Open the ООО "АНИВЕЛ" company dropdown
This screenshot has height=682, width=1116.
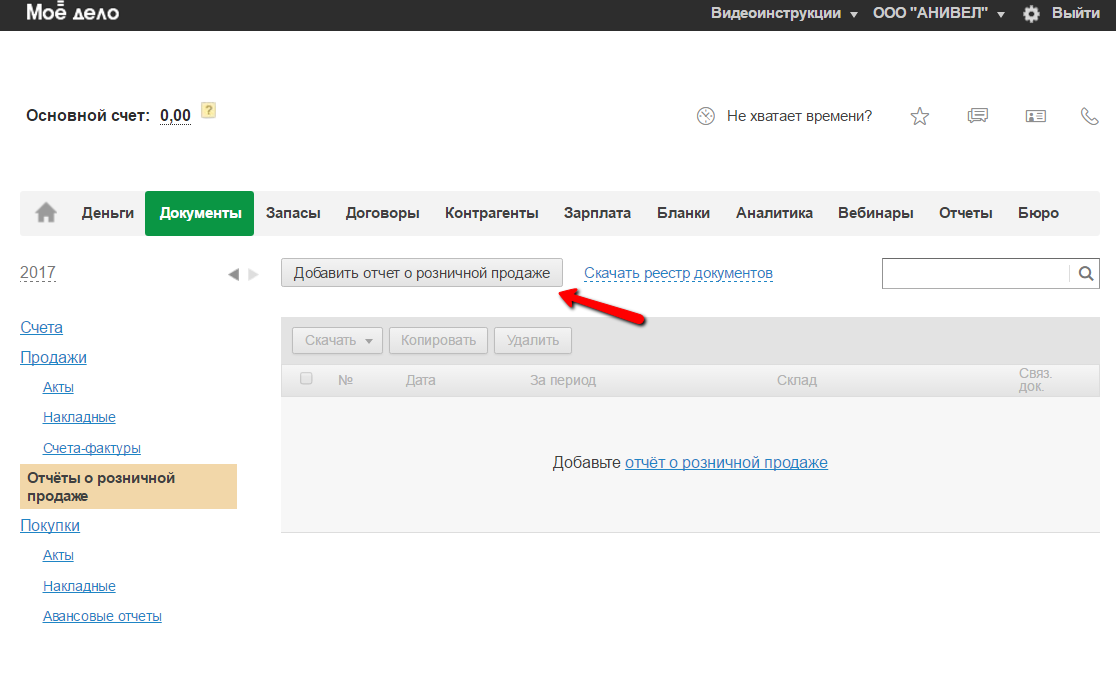click(938, 14)
